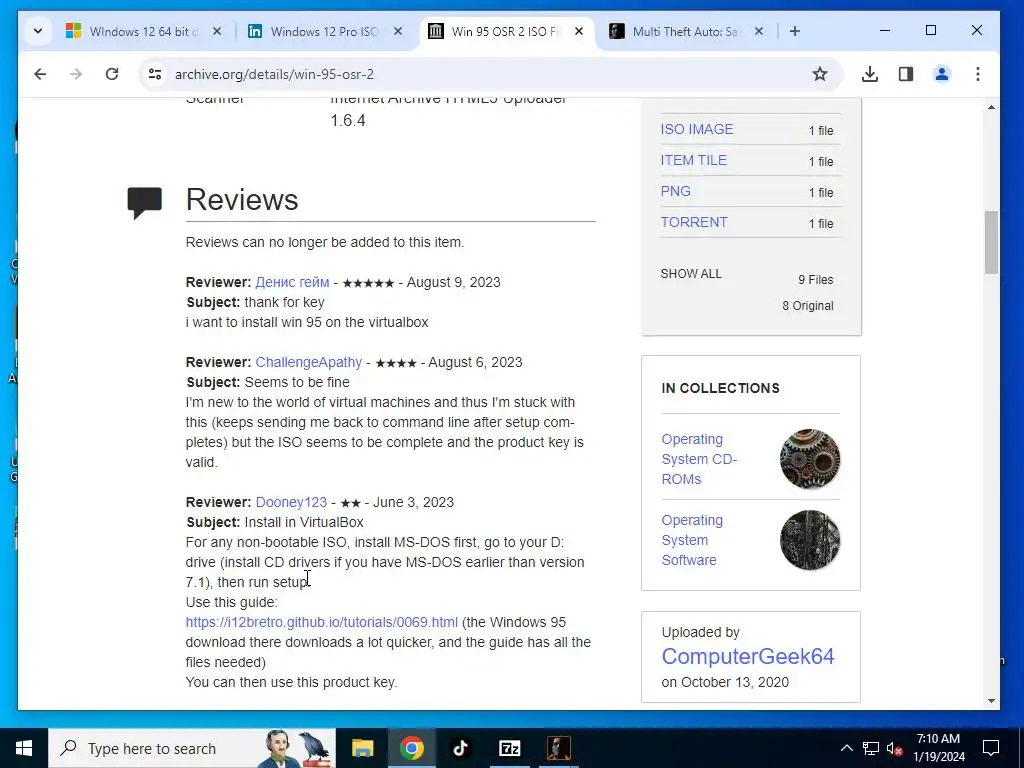Open reviewer Денис гейм profile
Image resolution: width=1024 pixels, height=768 pixels.
(x=292, y=282)
